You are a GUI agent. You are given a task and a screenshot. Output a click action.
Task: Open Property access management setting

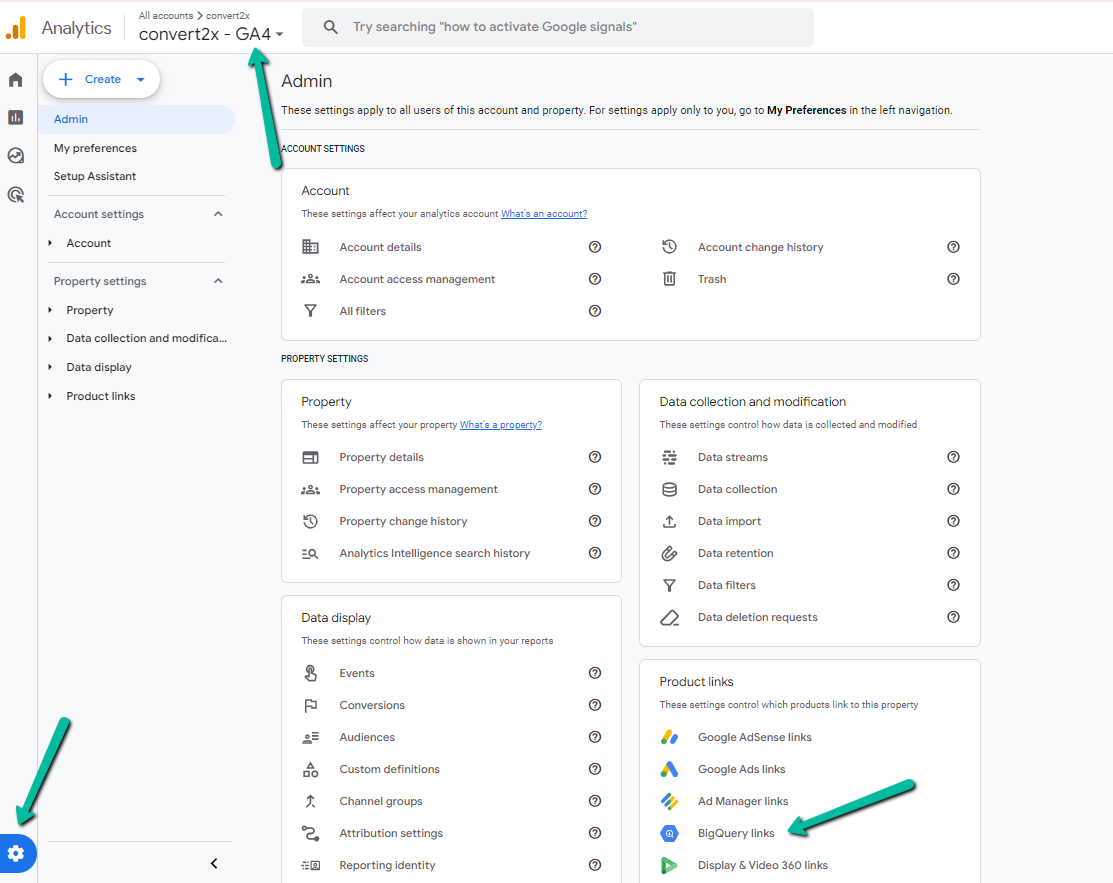pos(418,489)
